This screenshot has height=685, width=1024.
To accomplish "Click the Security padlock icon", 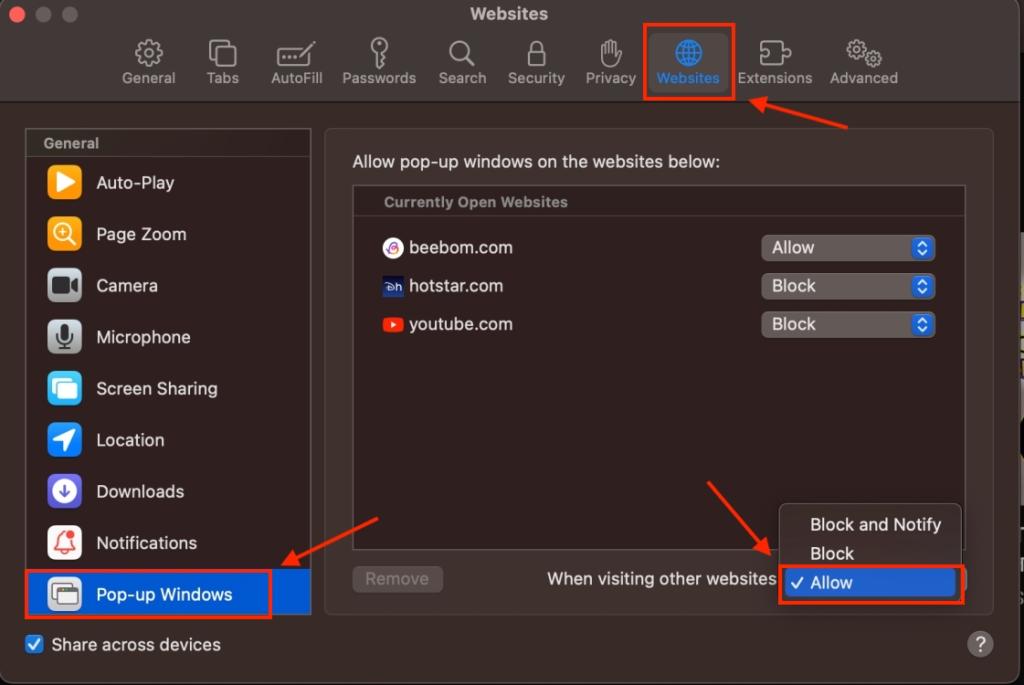I will [536, 60].
